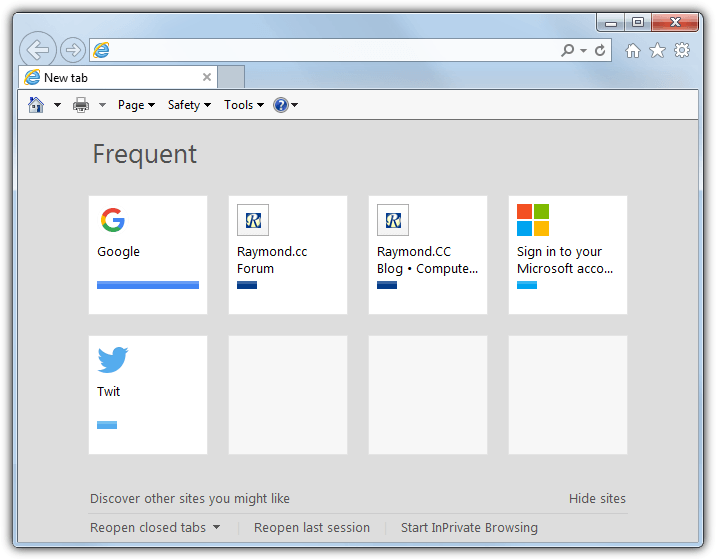Expand the Print dropdown arrow

click(x=102, y=105)
